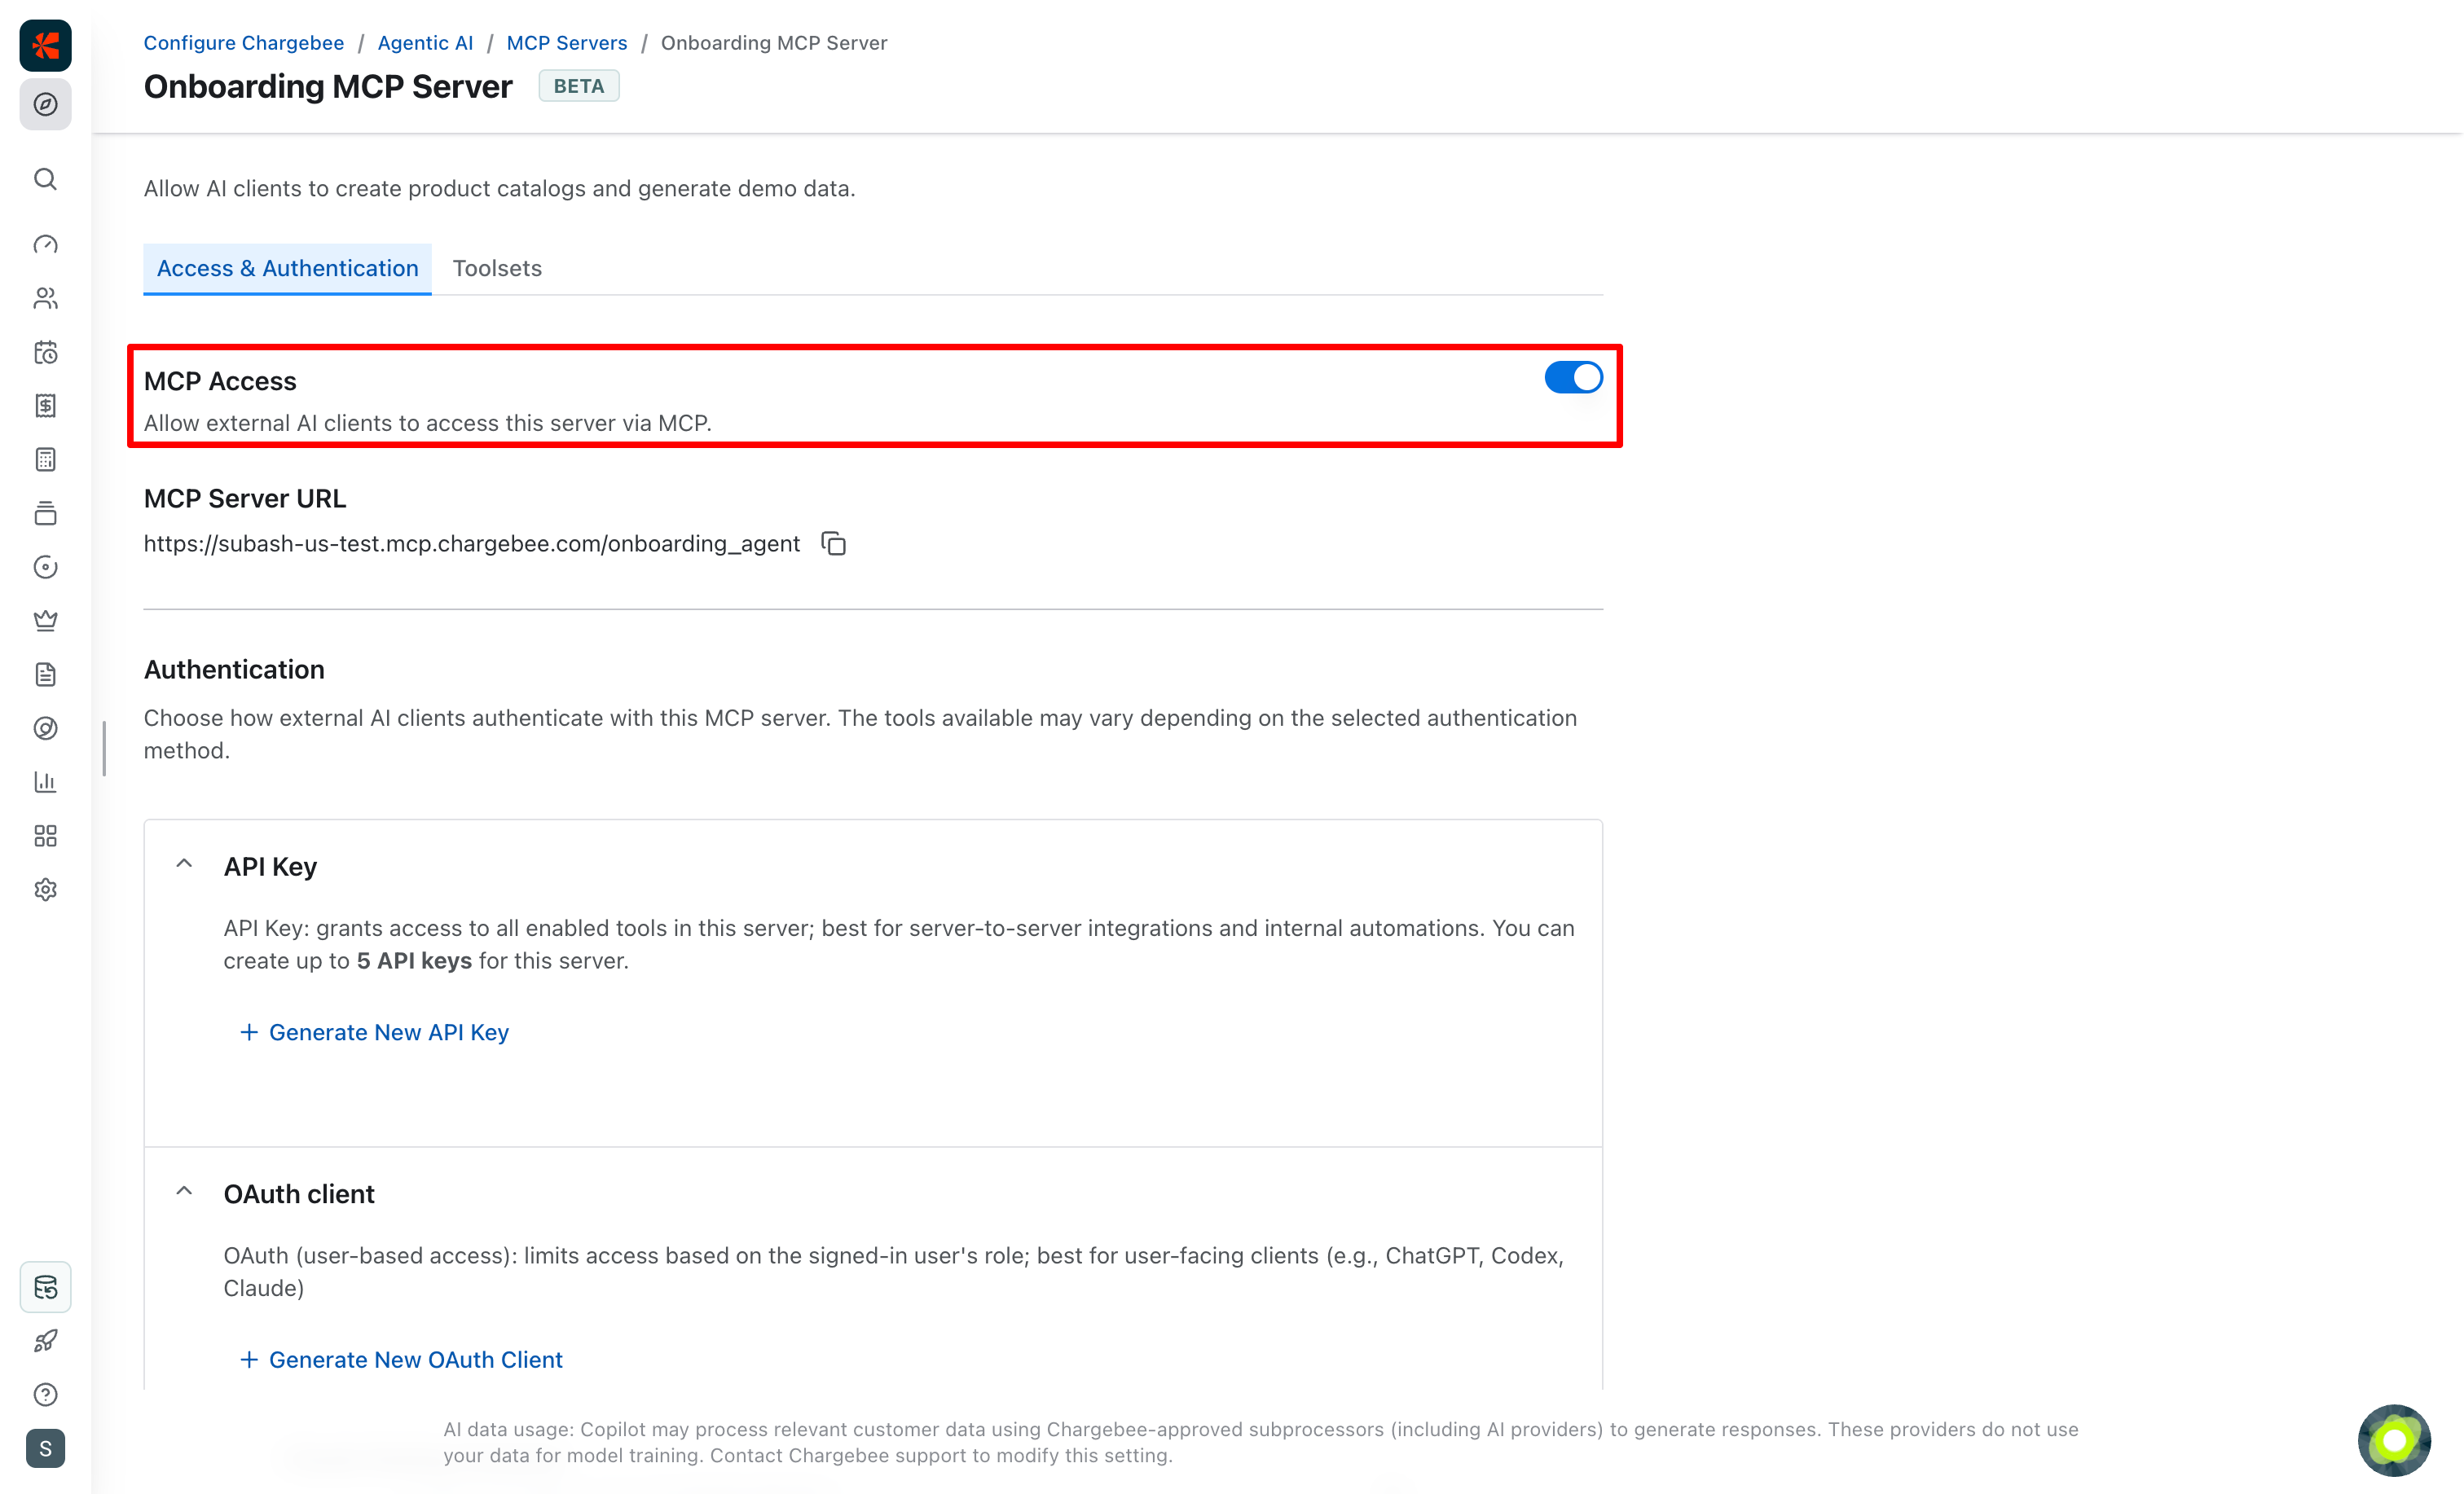Open the circular disc usage icon

click(45, 567)
